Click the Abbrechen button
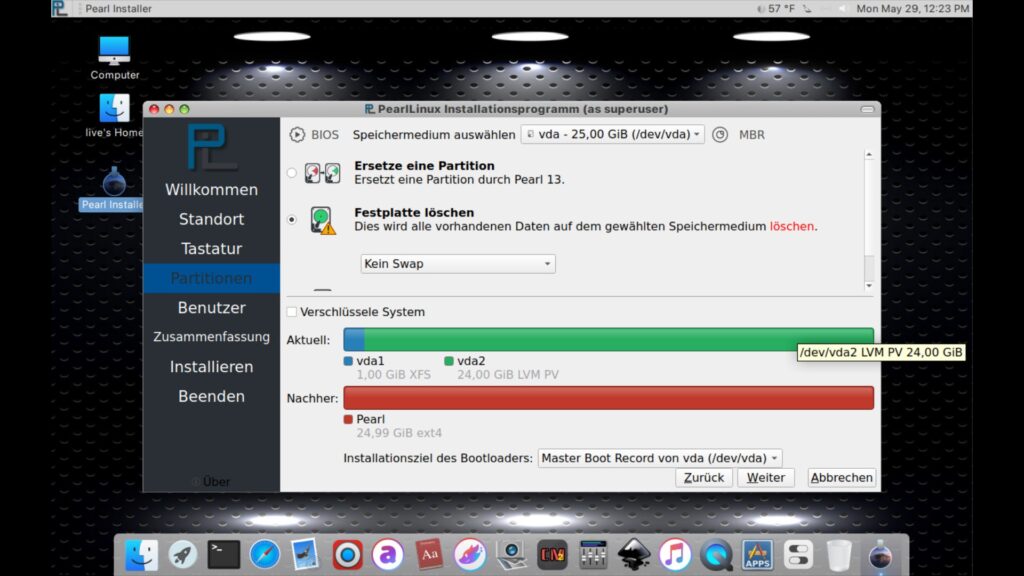The image size is (1024, 576). click(x=841, y=477)
